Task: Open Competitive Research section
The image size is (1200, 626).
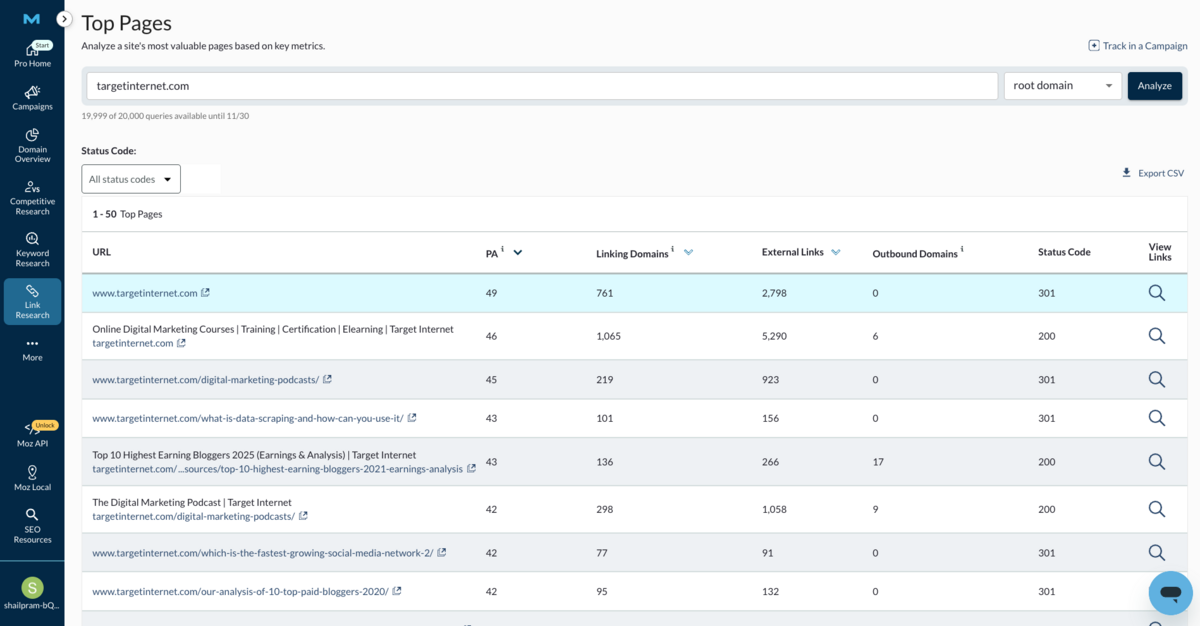Action: 32,198
